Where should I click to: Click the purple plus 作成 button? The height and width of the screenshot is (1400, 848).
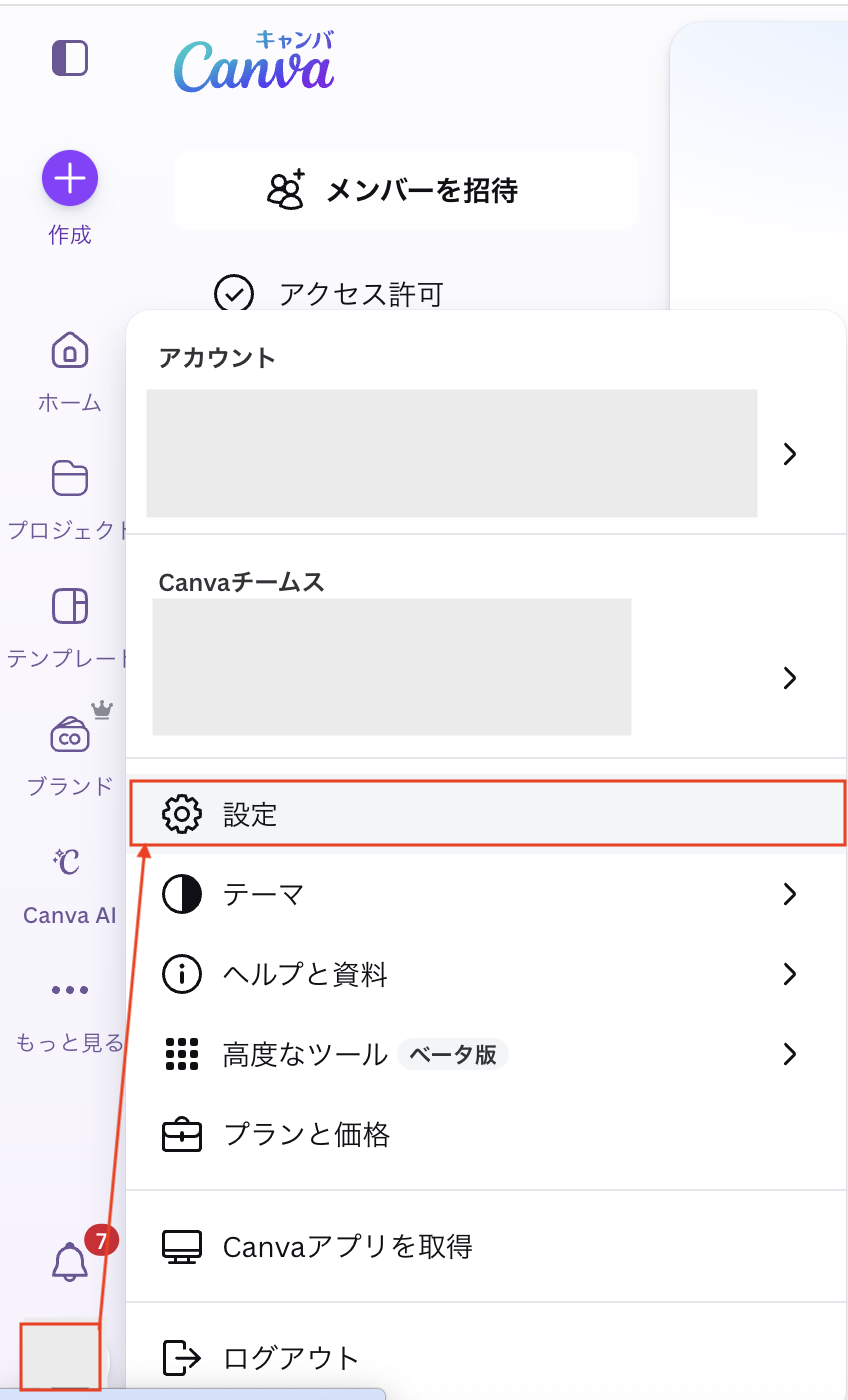[70, 179]
